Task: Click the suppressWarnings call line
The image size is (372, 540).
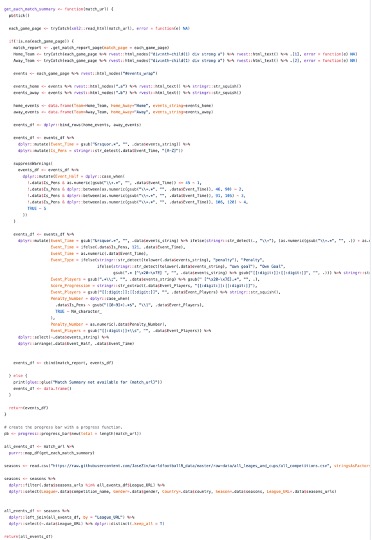Action: [x=33, y=163]
